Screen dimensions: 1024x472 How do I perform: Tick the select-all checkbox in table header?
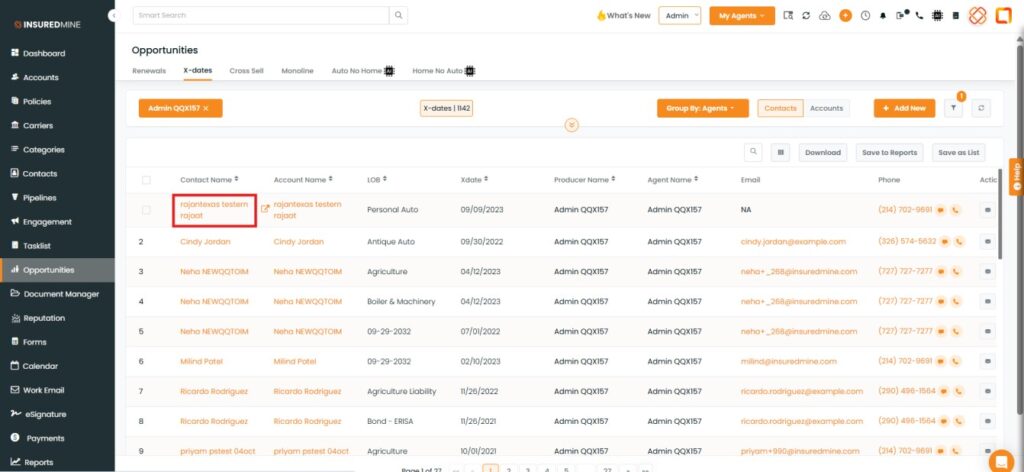[146, 180]
